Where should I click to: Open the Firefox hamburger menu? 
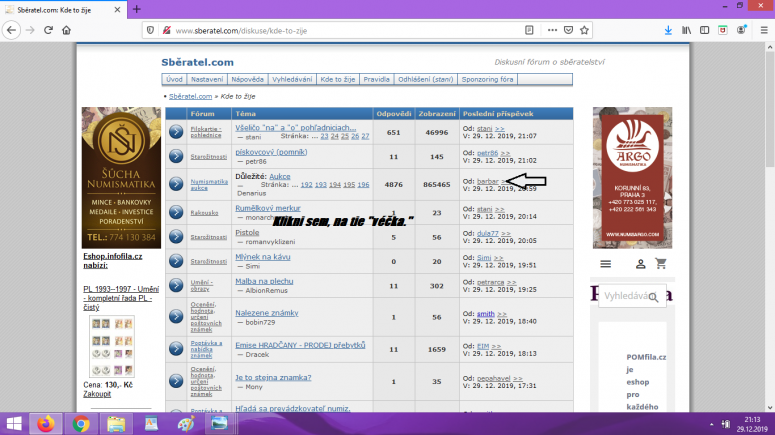point(764,30)
